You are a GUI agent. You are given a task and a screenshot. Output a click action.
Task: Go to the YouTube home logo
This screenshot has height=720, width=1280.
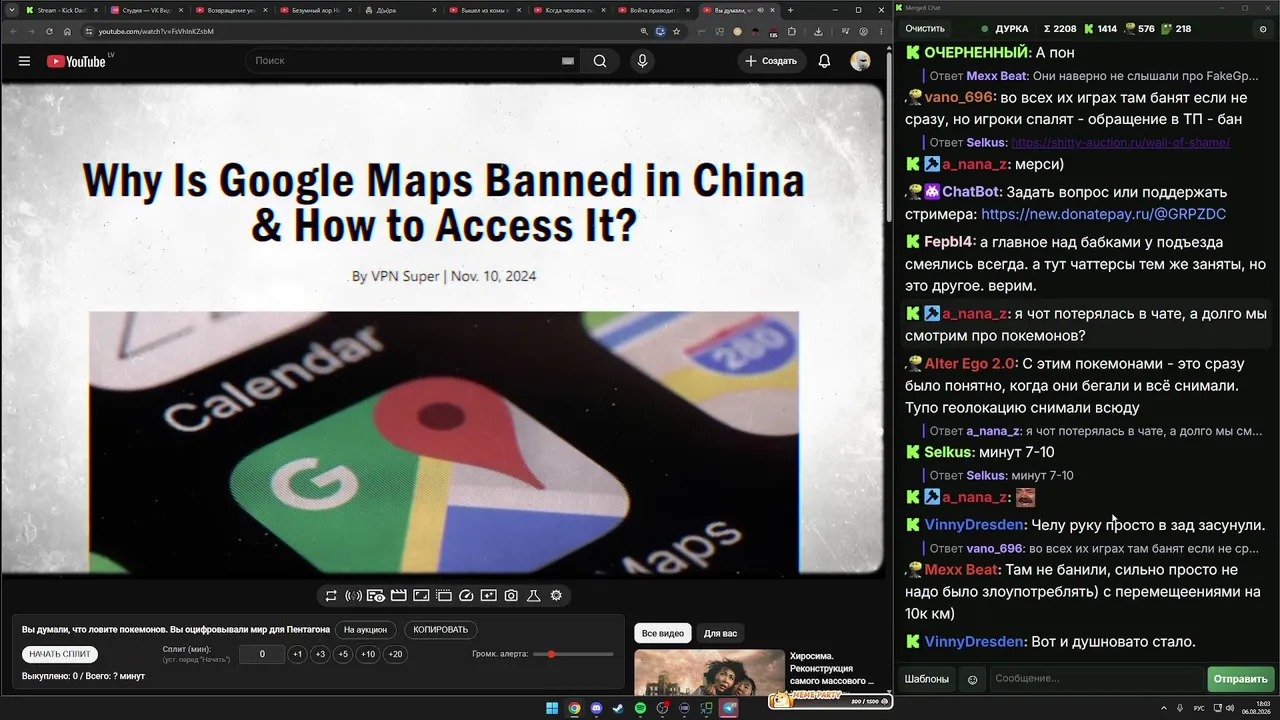[76, 61]
